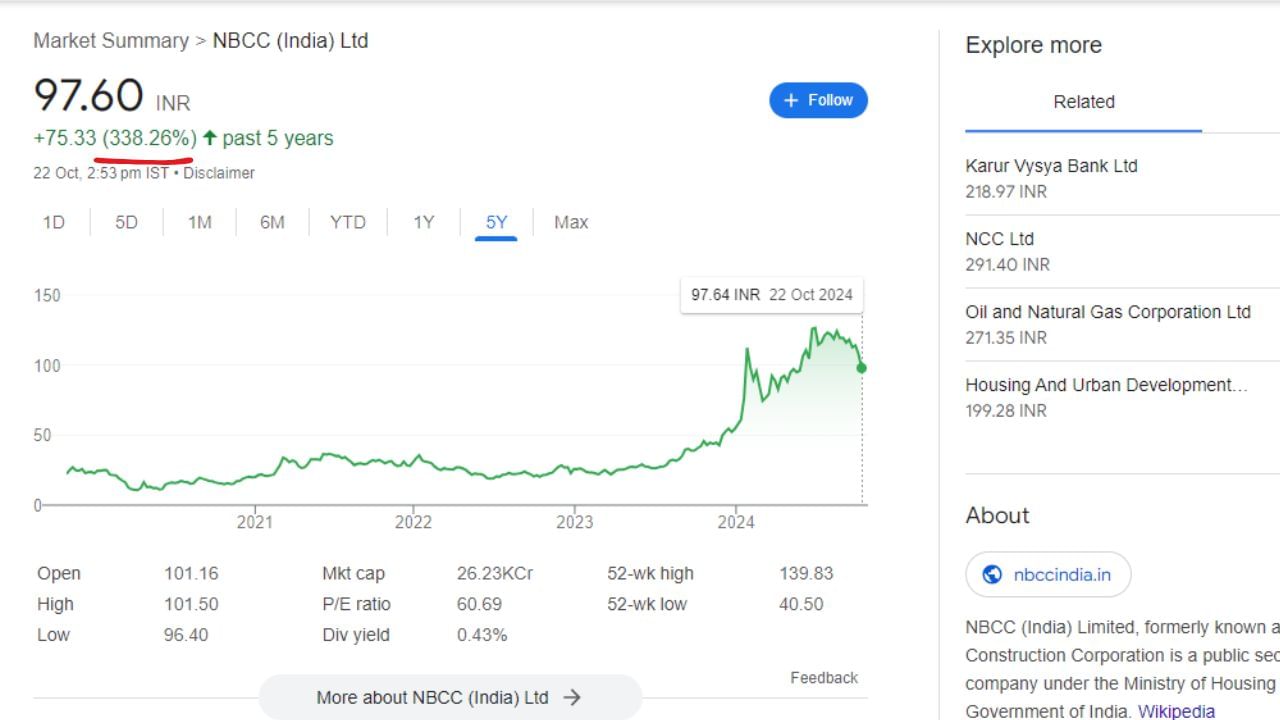Select the 1M time range tab
1280x720 pixels.
click(200, 222)
